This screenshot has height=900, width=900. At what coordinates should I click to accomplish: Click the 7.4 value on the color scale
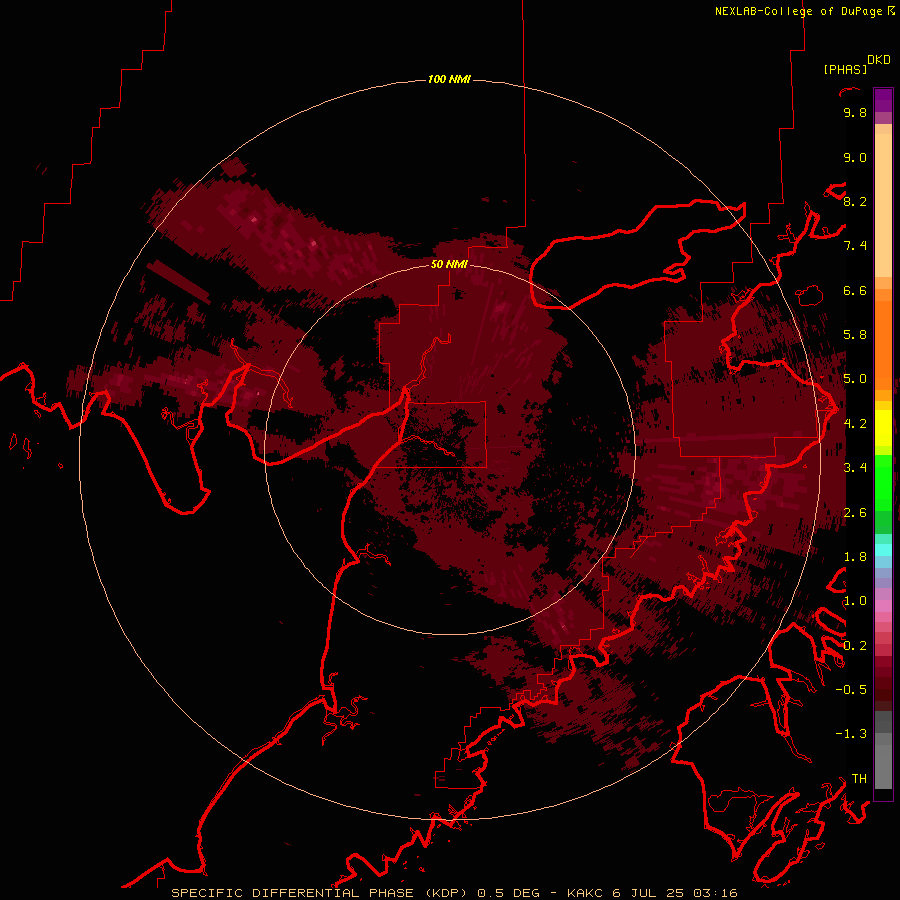(855, 246)
